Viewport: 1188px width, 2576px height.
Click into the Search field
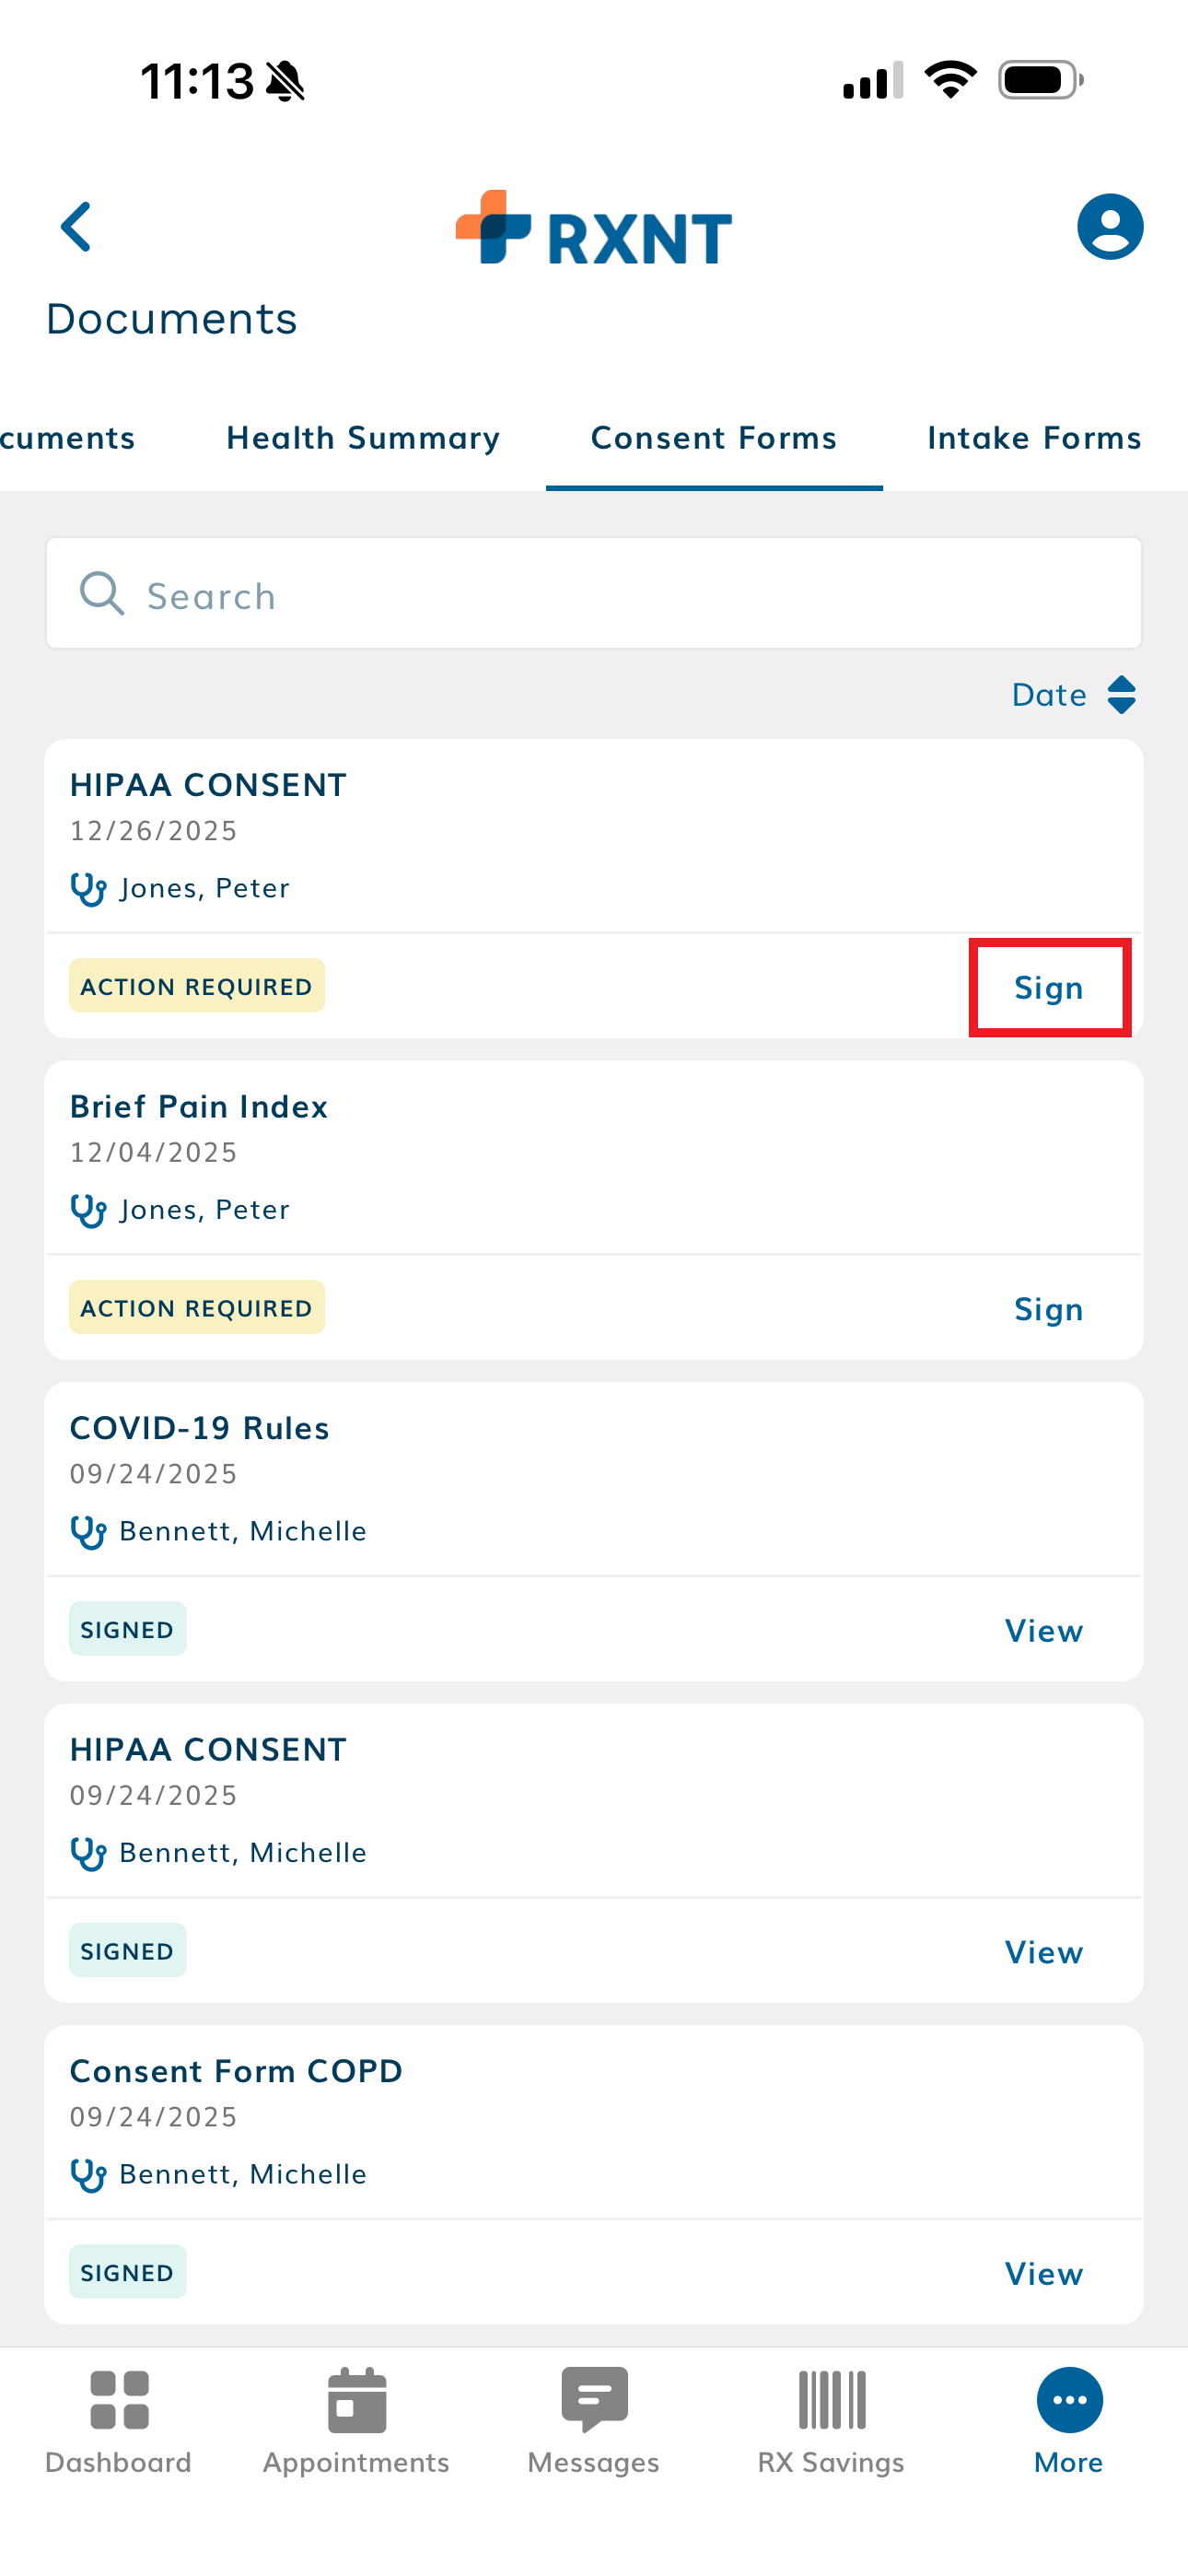click(620, 596)
